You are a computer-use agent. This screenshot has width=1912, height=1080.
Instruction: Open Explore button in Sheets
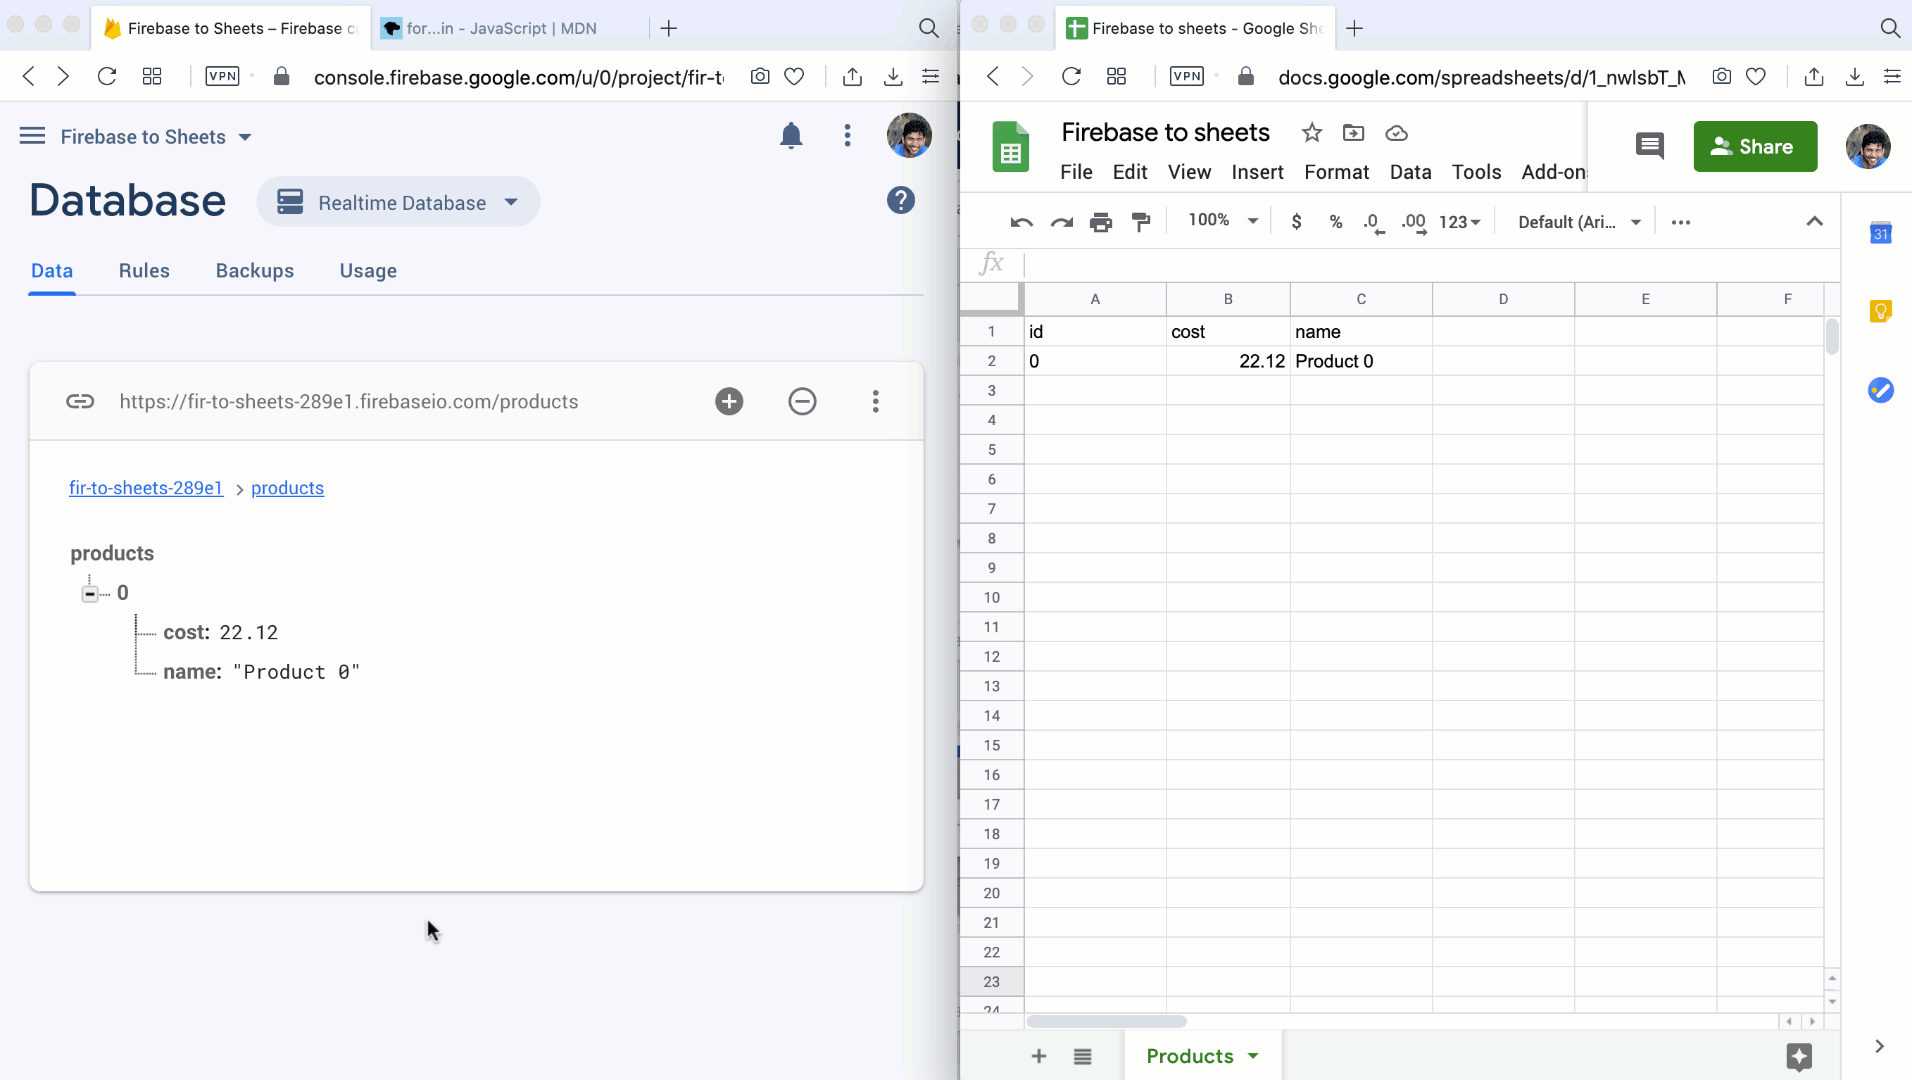(1798, 1056)
